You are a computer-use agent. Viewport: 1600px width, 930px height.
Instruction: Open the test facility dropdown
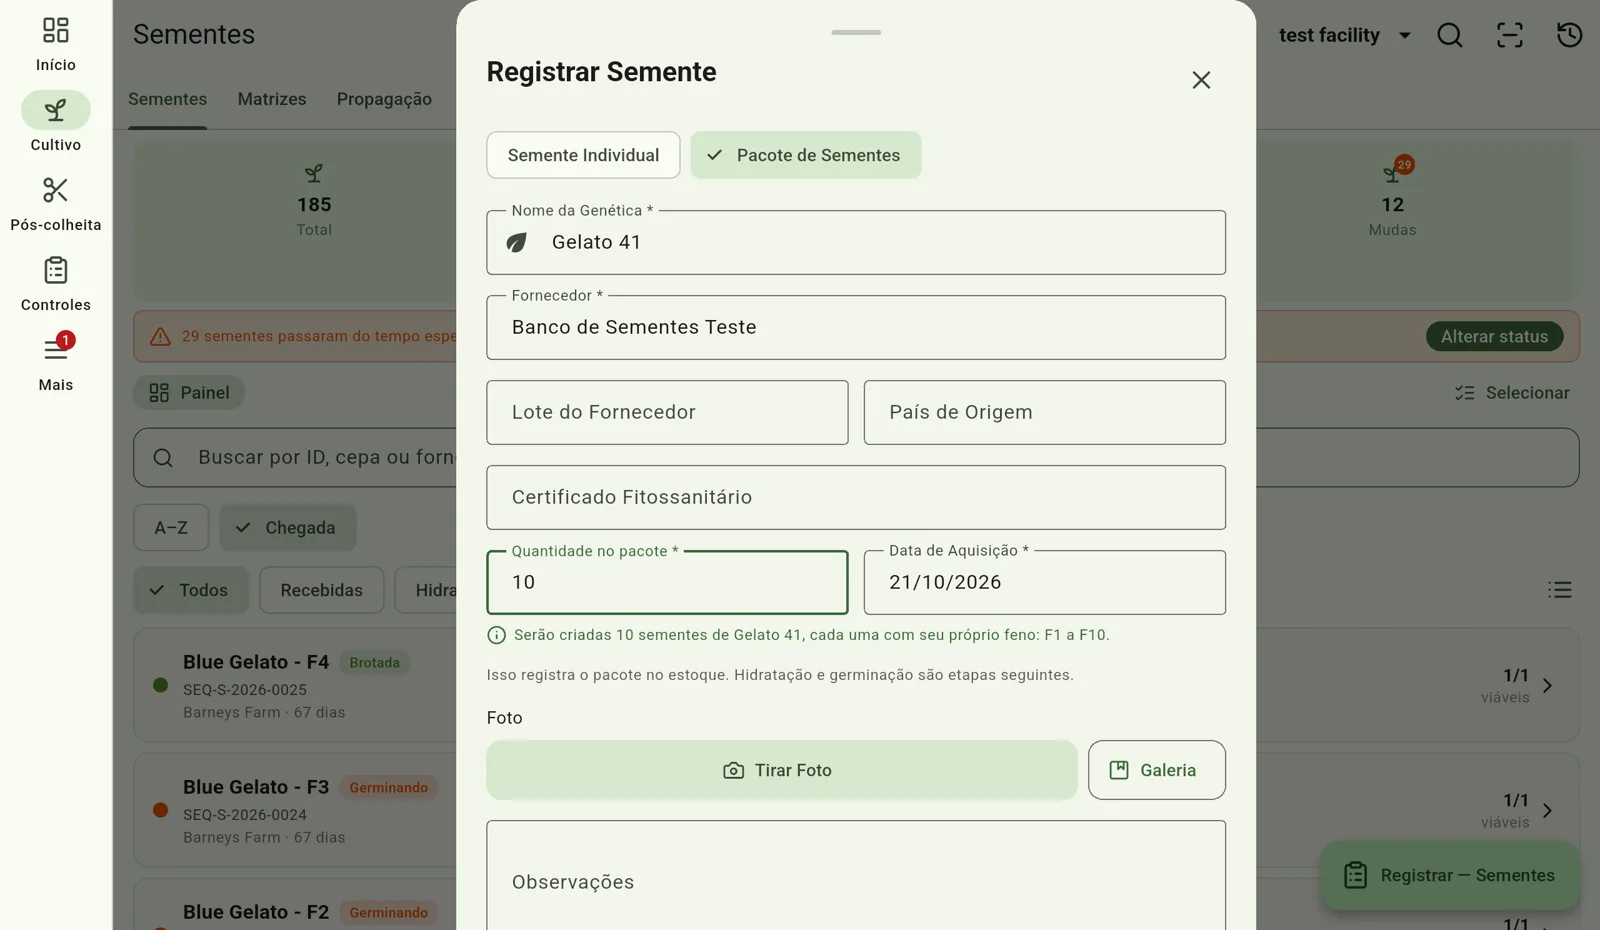point(1345,35)
